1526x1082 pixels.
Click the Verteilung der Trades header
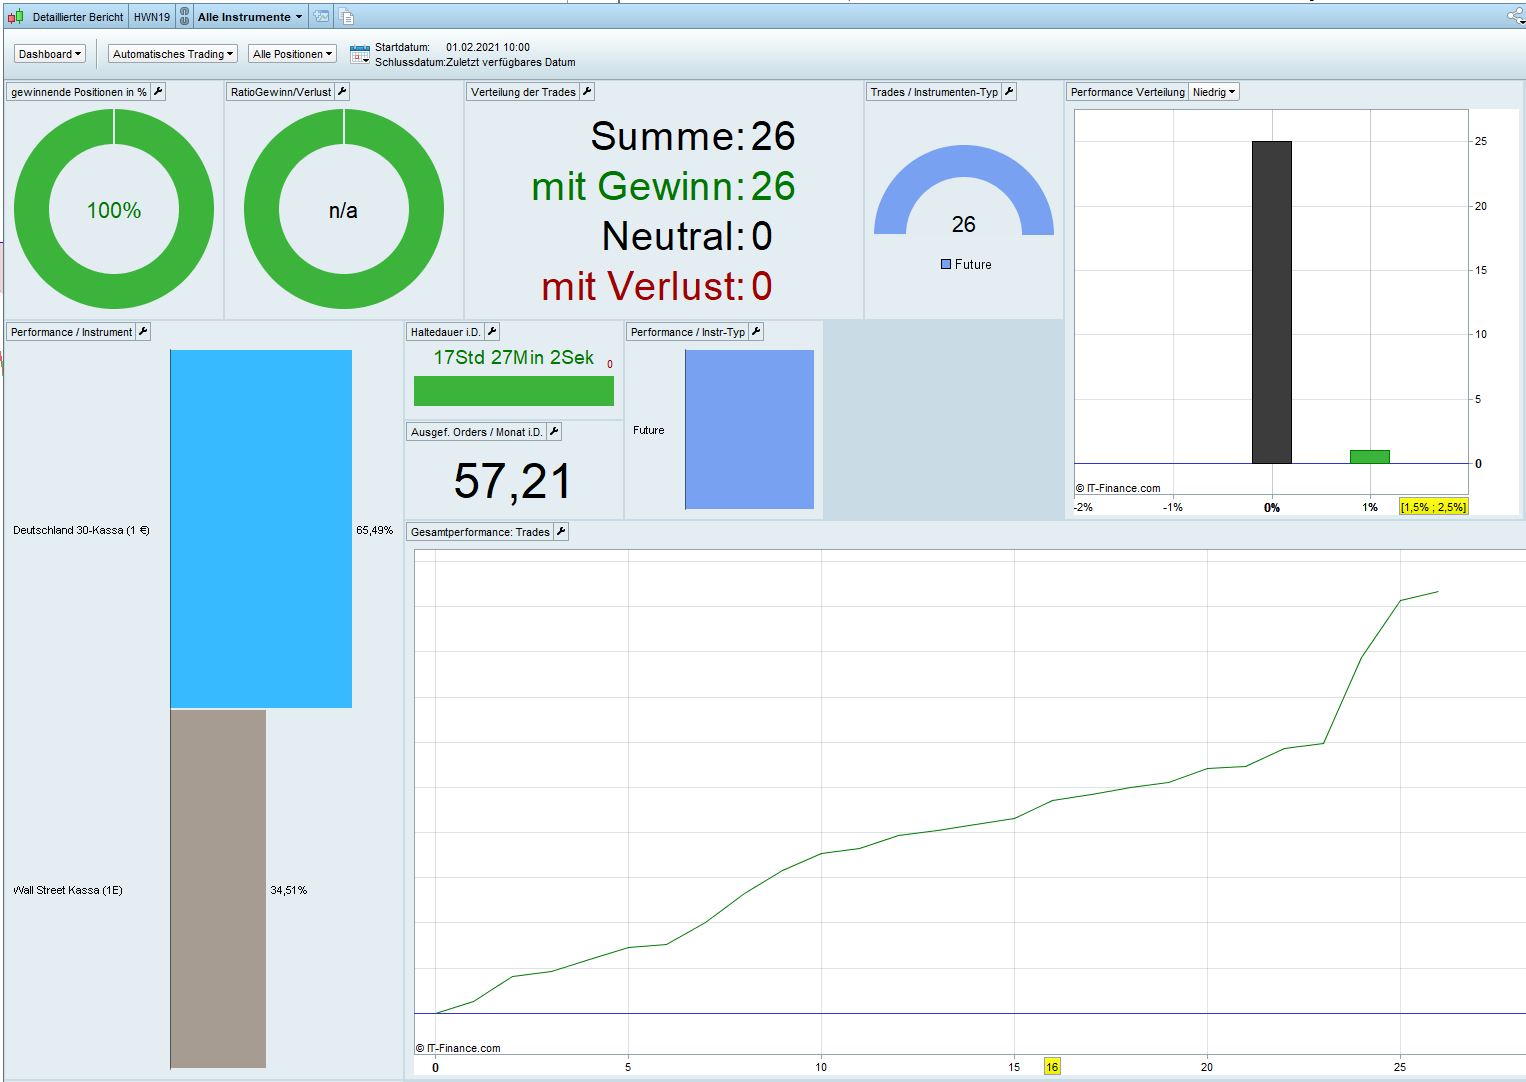point(523,92)
